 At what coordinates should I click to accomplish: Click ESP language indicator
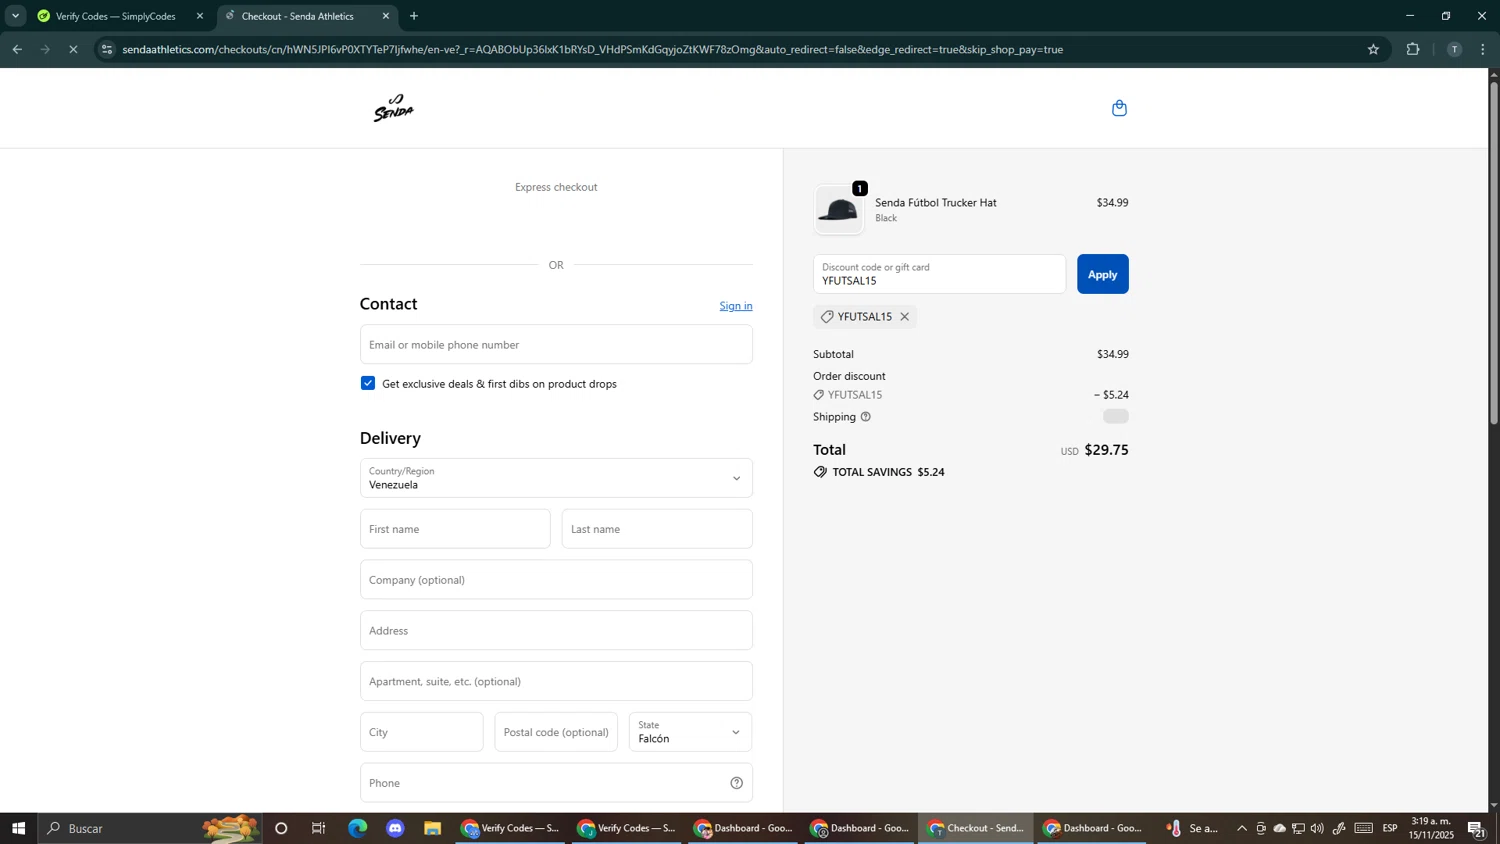(1390, 828)
